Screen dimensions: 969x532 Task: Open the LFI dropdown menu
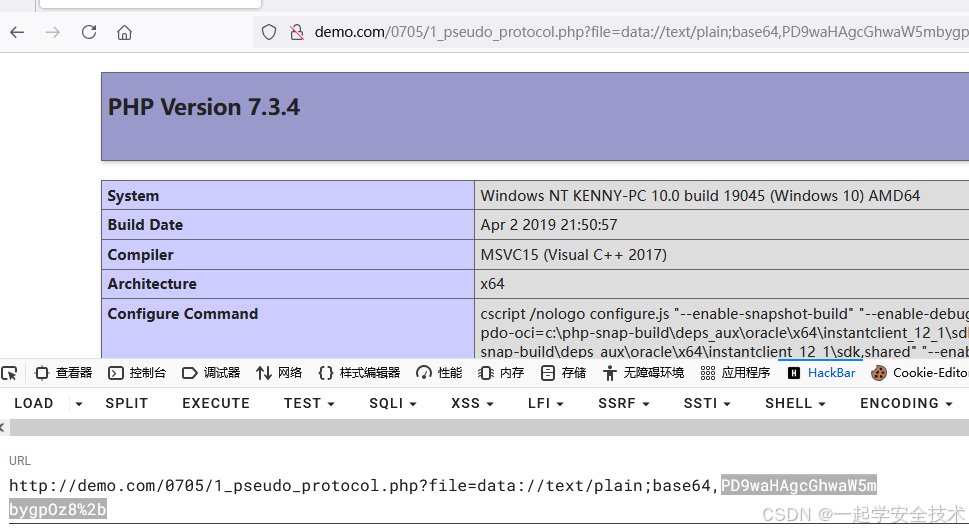pyautogui.click(x=546, y=403)
